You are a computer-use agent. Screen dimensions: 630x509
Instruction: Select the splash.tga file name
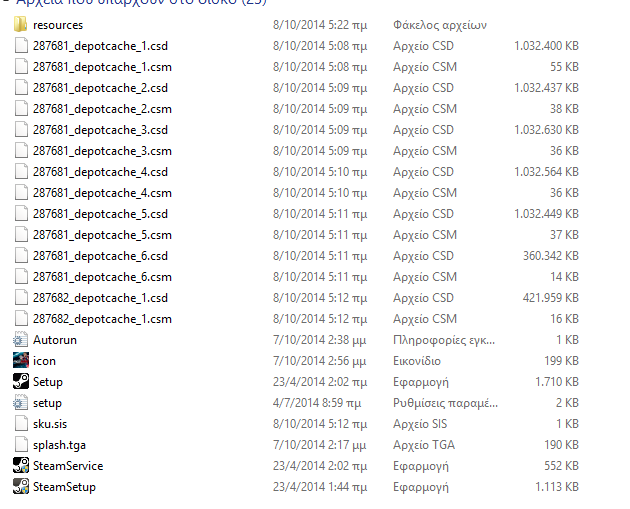(59, 445)
